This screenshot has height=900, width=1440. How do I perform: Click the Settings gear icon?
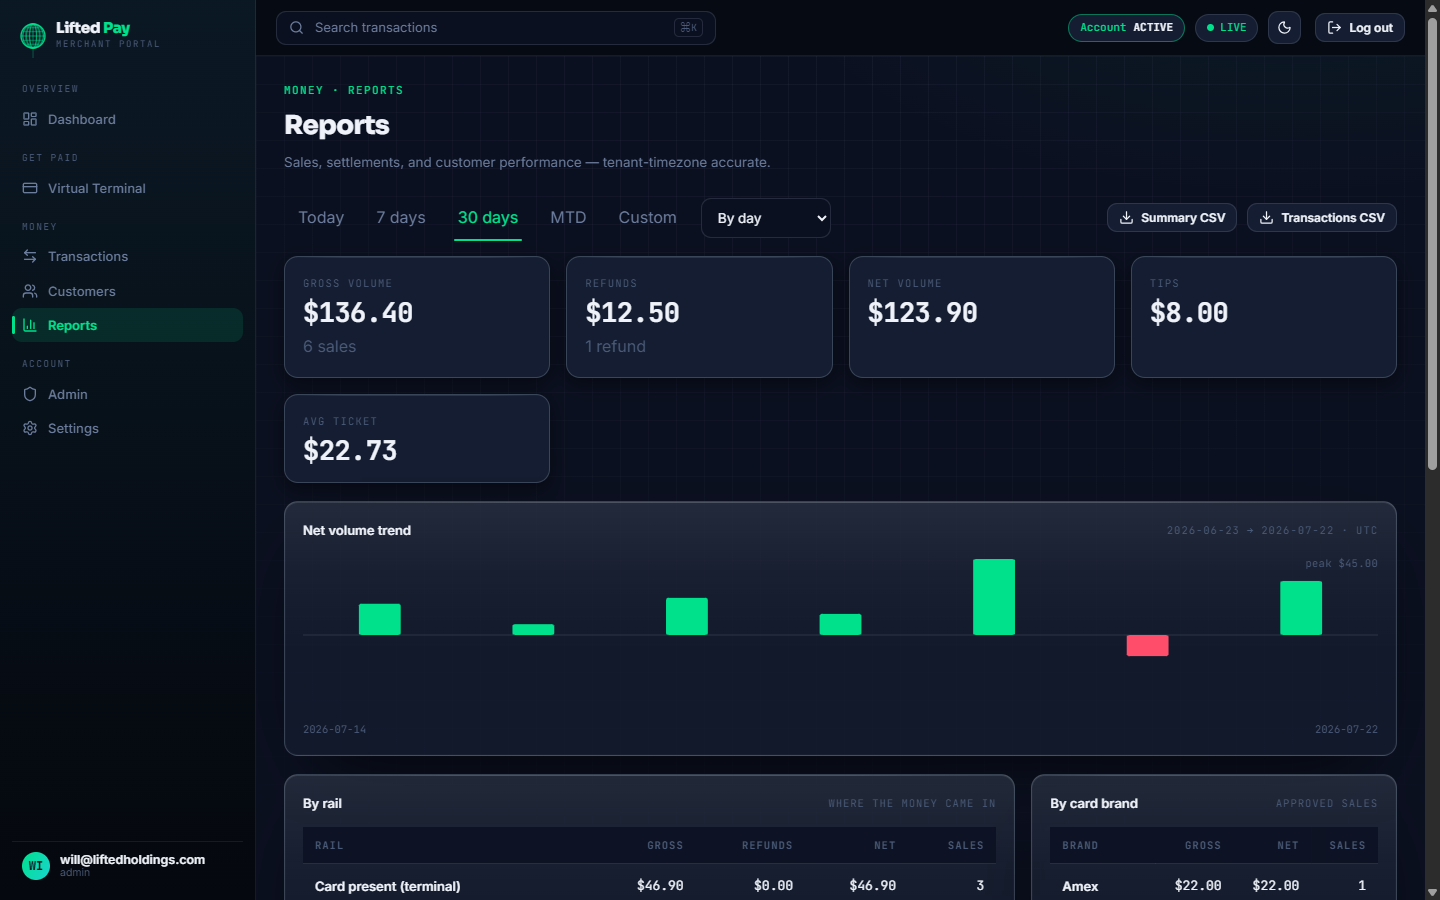[x=30, y=428]
